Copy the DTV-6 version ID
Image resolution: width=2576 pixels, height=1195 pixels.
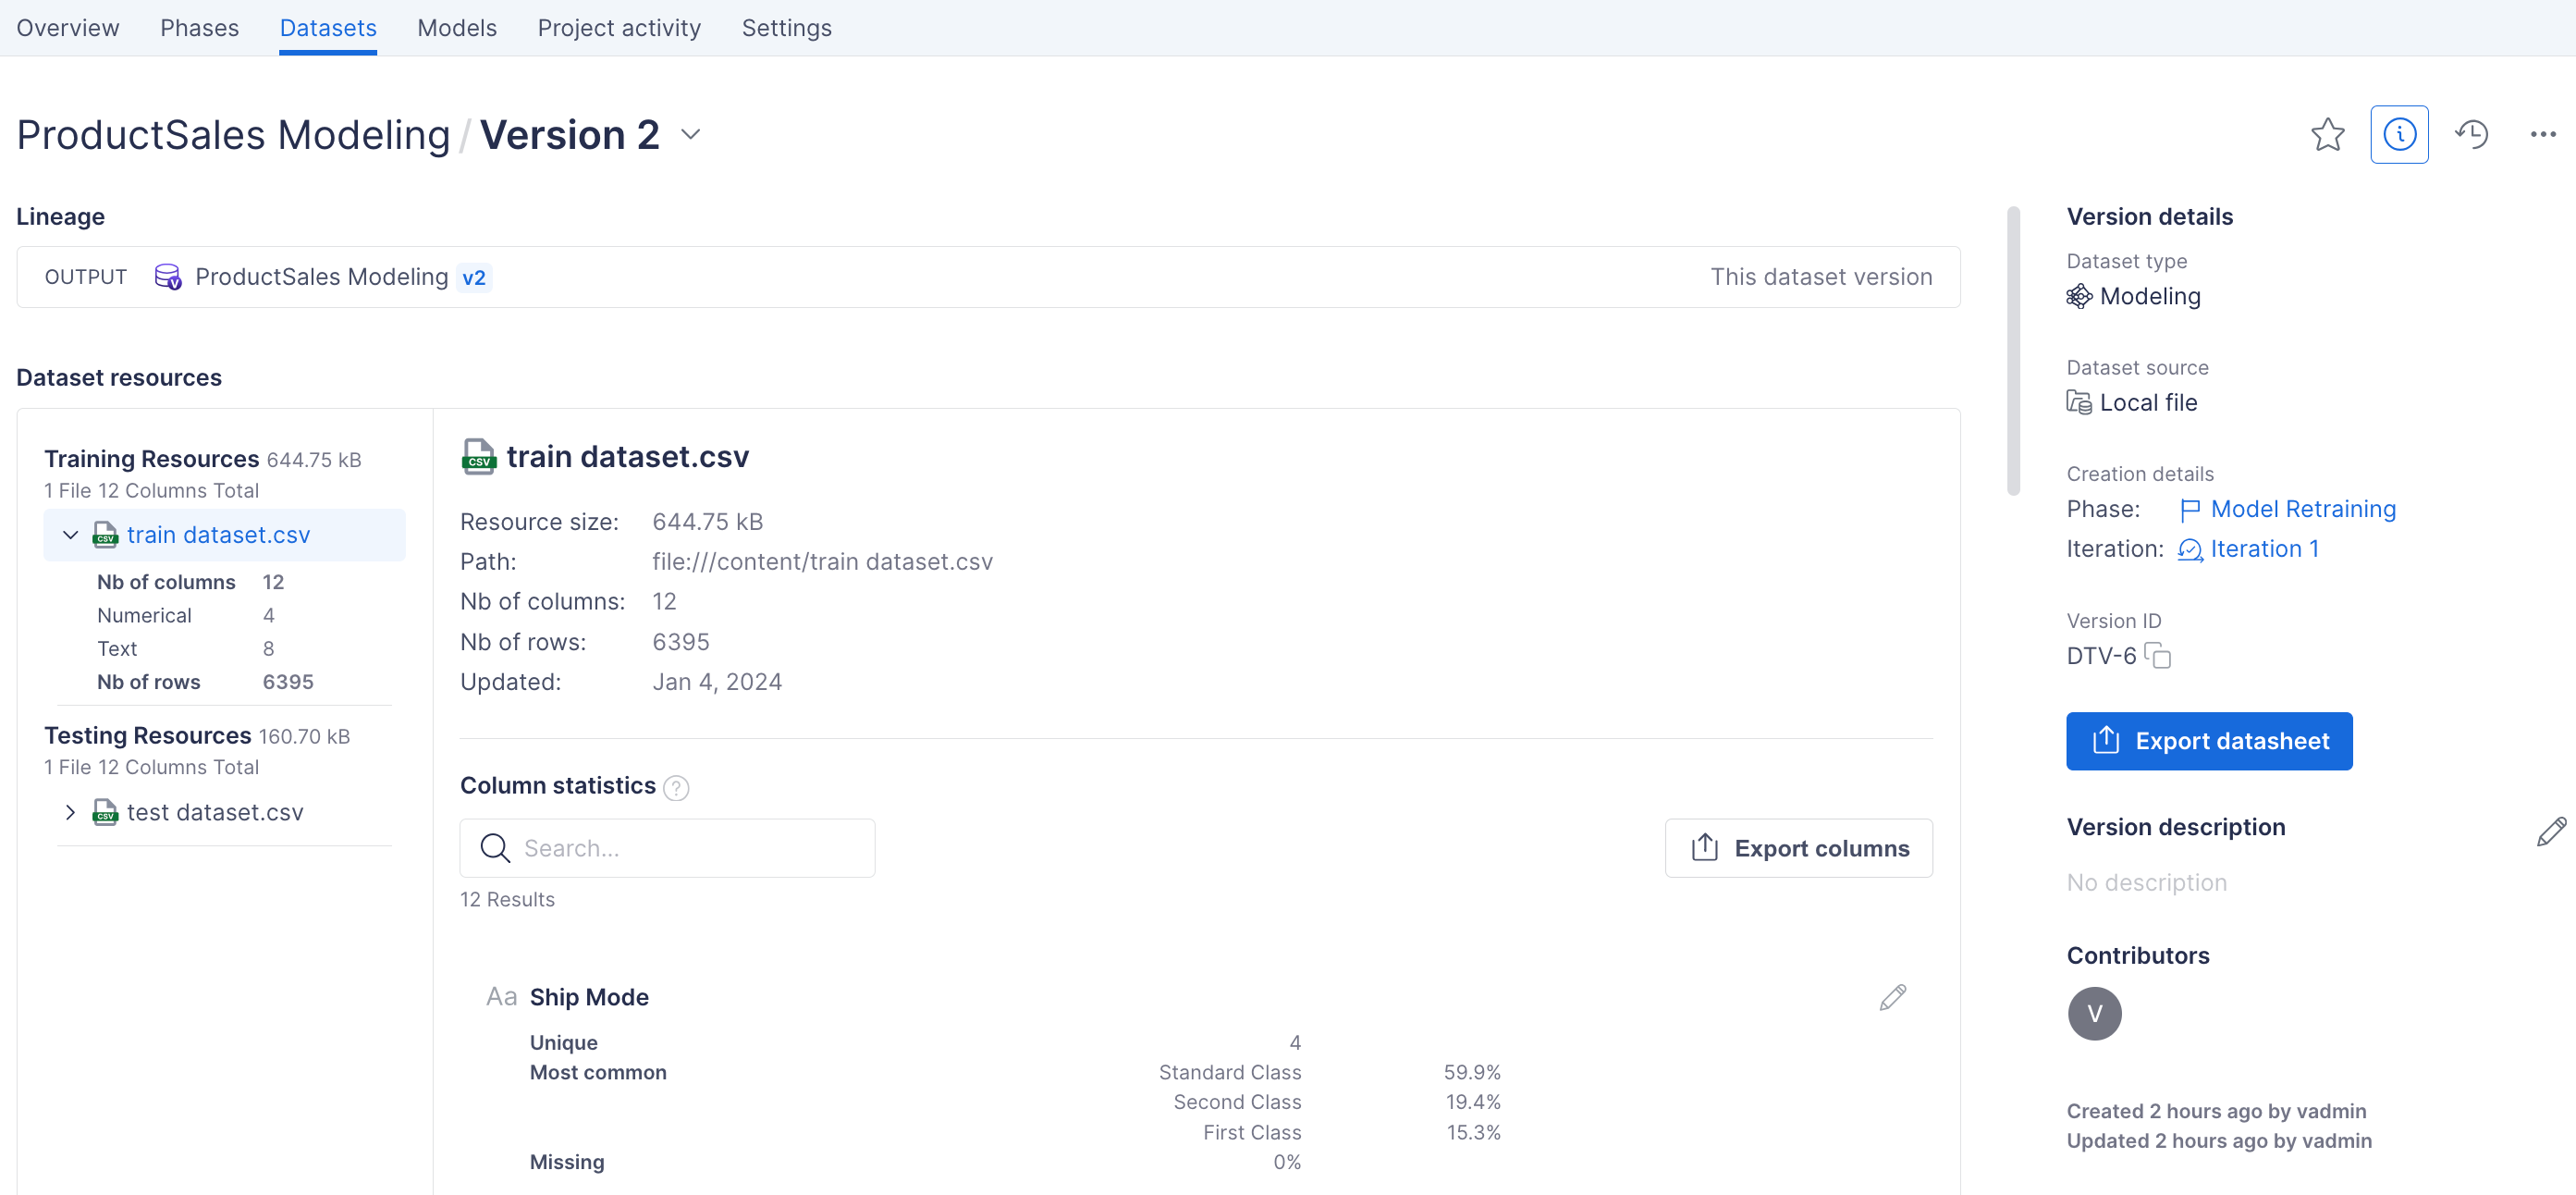pos(2158,656)
